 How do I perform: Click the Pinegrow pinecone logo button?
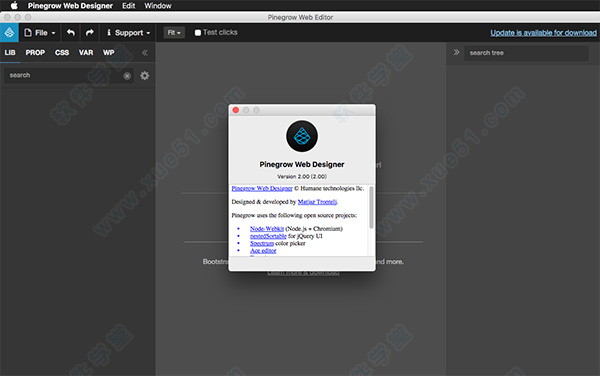pyautogui.click(x=9, y=33)
